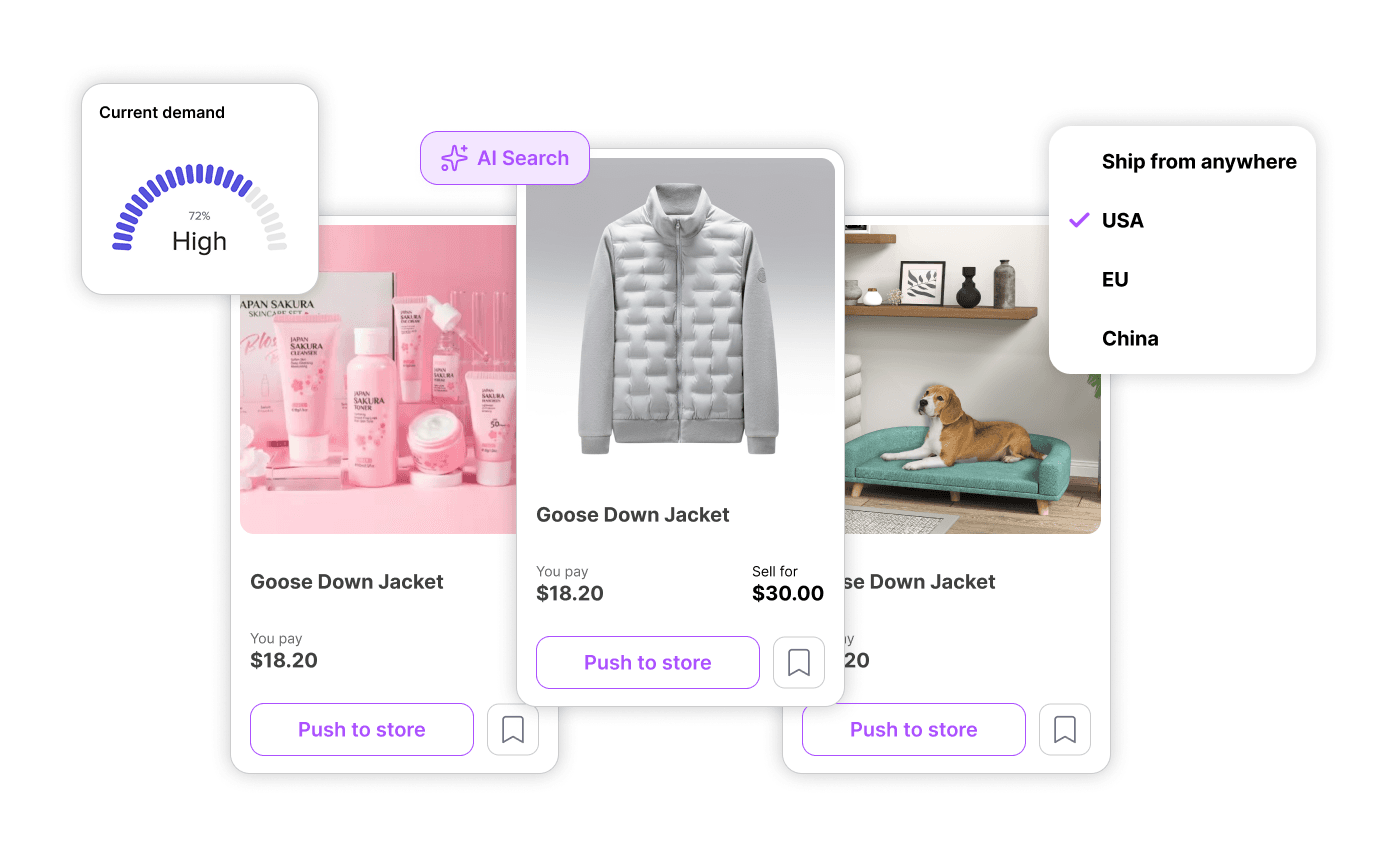Push the leftmost jacket to store
Image resolution: width=1397 pixels, height=857 pixels.
(x=361, y=729)
